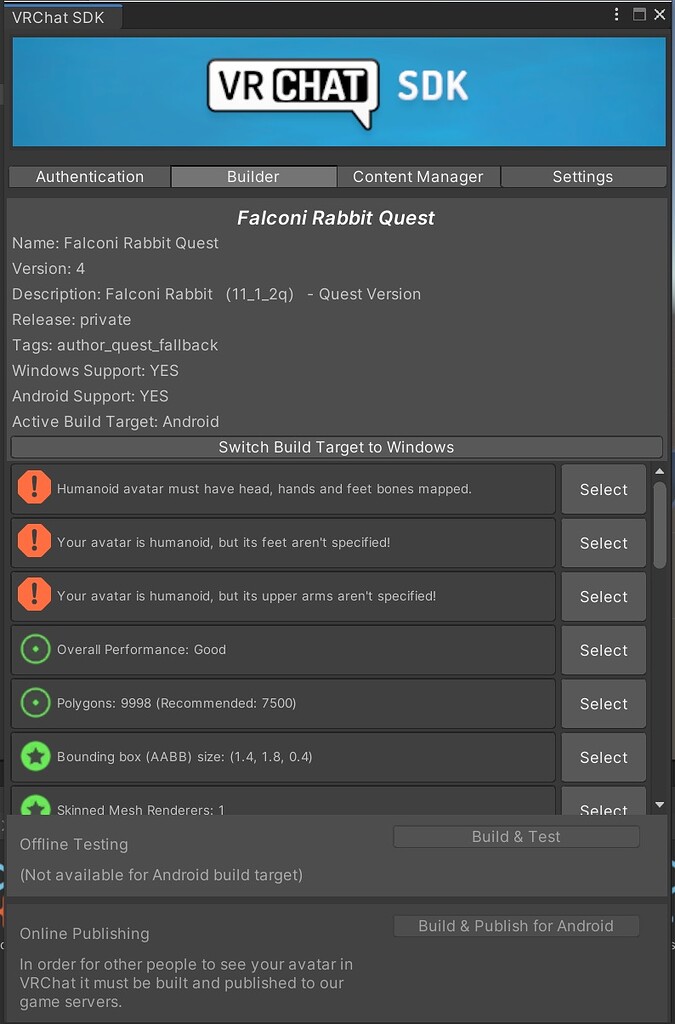Screen dimensions: 675x1024
Task: Switch to the Authentication tab
Action: click(88, 176)
